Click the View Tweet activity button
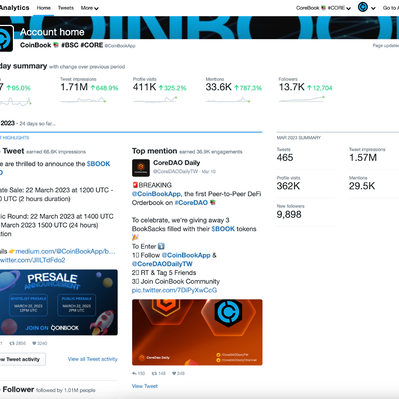The image size is (399, 399). pos(22,359)
